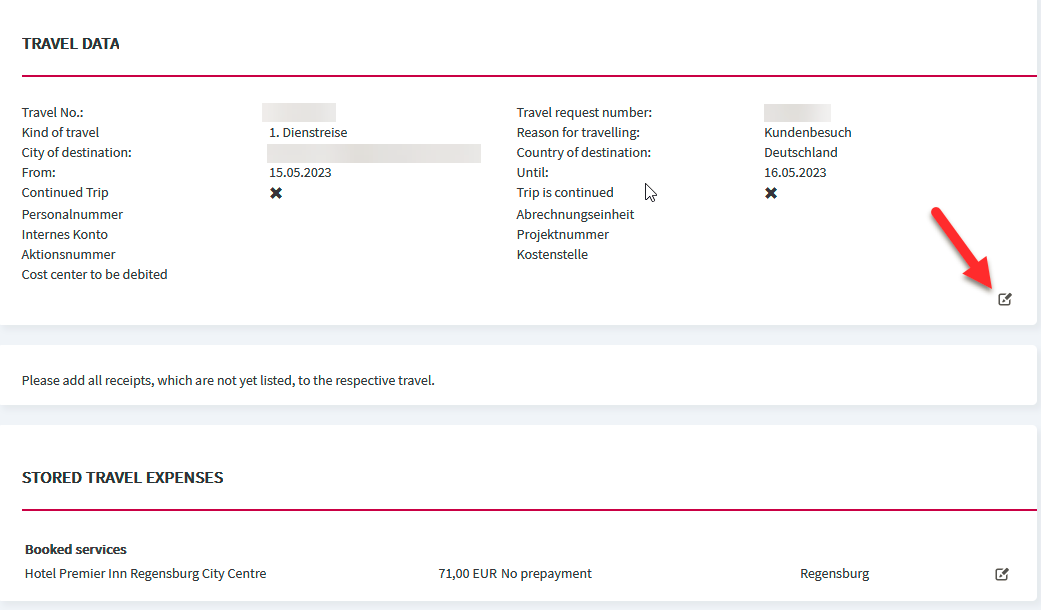Click the Hotel Premier Inn Regensburg entry
Image resolution: width=1041 pixels, height=610 pixels.
pos(145,573)
